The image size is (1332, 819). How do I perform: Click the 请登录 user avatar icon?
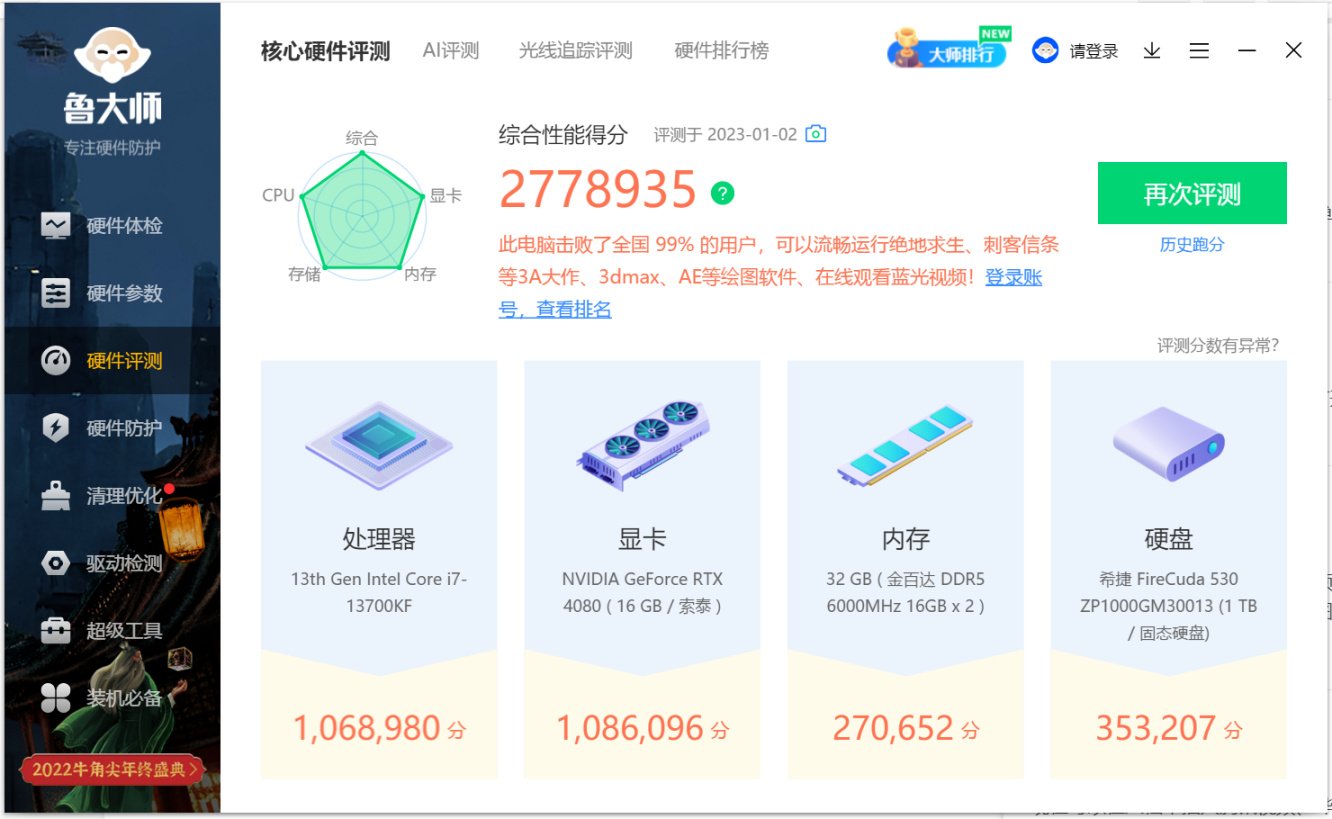pos(1045,51)
